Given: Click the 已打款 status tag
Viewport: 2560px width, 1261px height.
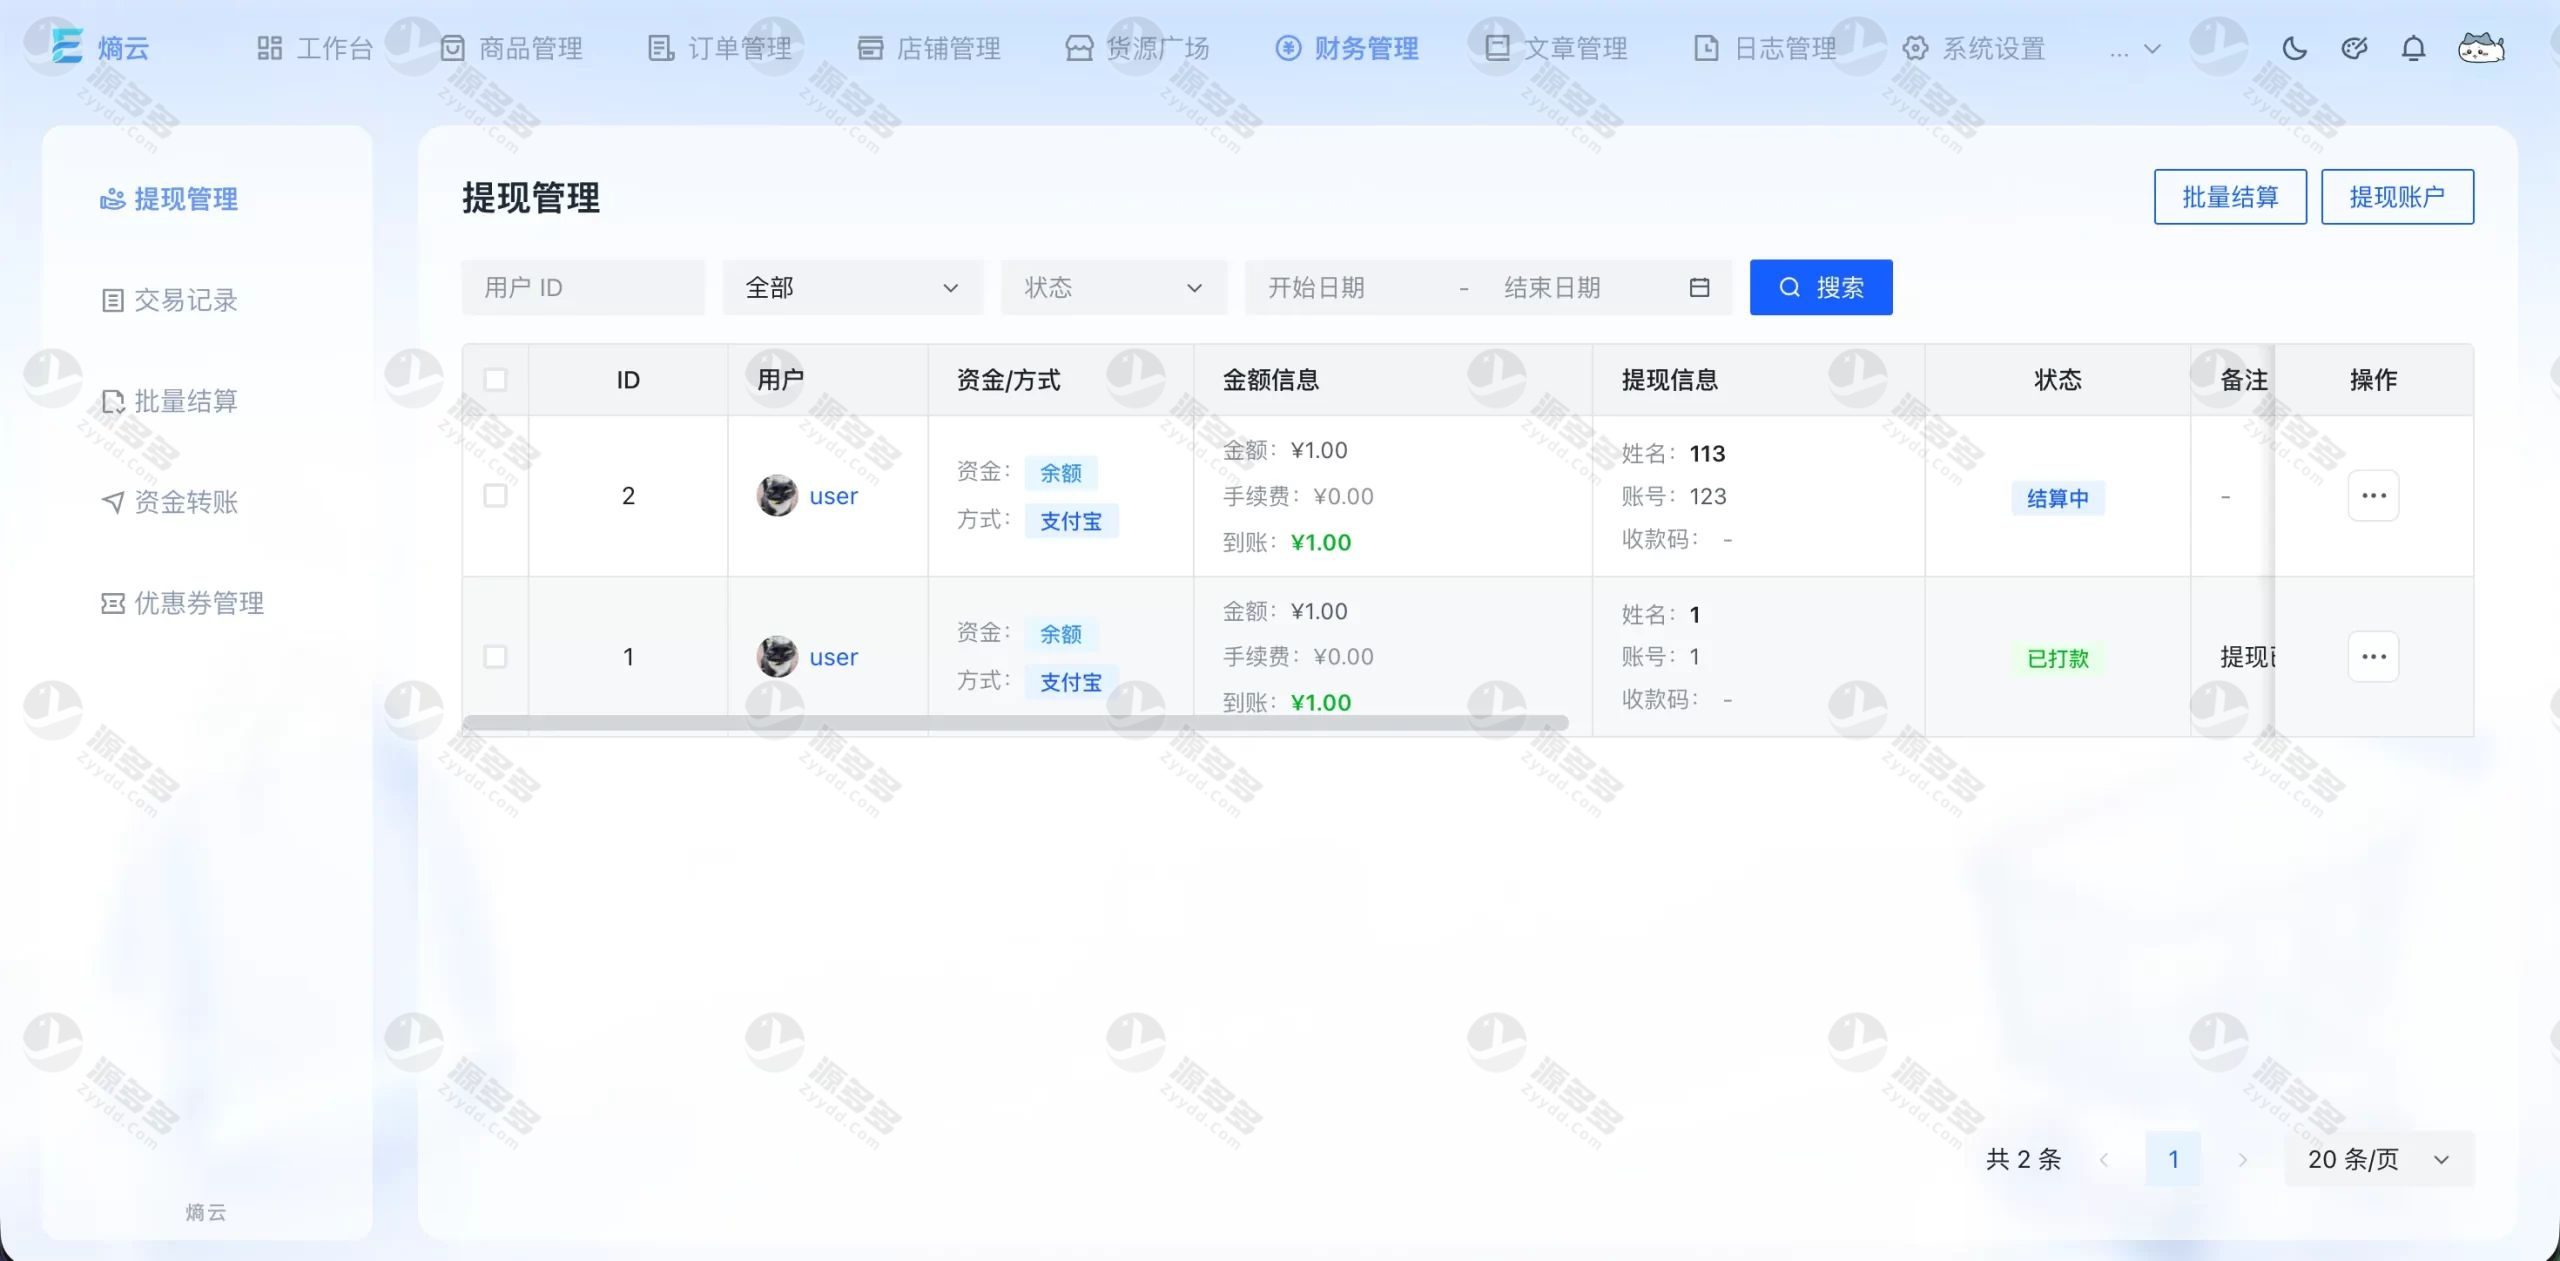Looking at the screenshot, I should tap(2058, 658).
